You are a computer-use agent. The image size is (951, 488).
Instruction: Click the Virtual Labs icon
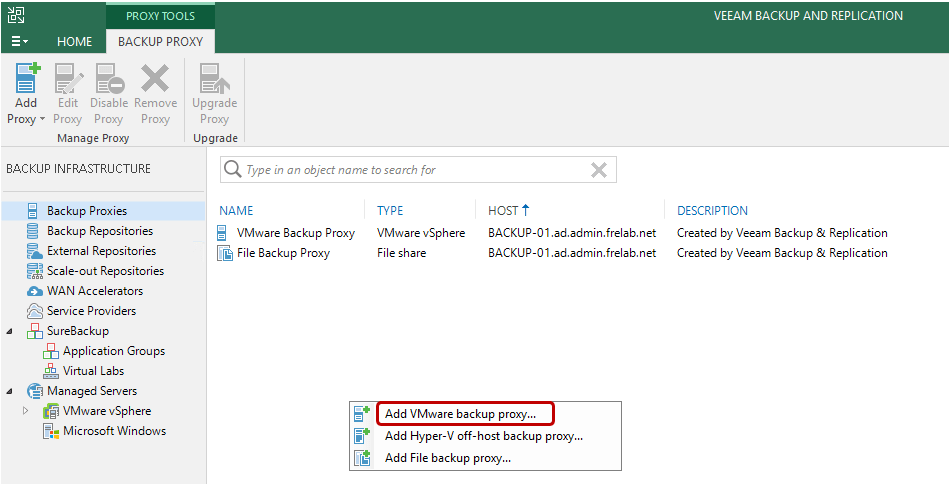pyautogui.click(x=50, y=371)
